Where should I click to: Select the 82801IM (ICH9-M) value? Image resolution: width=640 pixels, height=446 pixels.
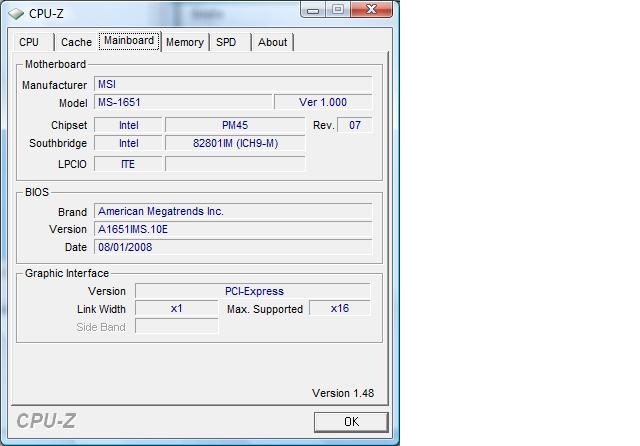235,143
